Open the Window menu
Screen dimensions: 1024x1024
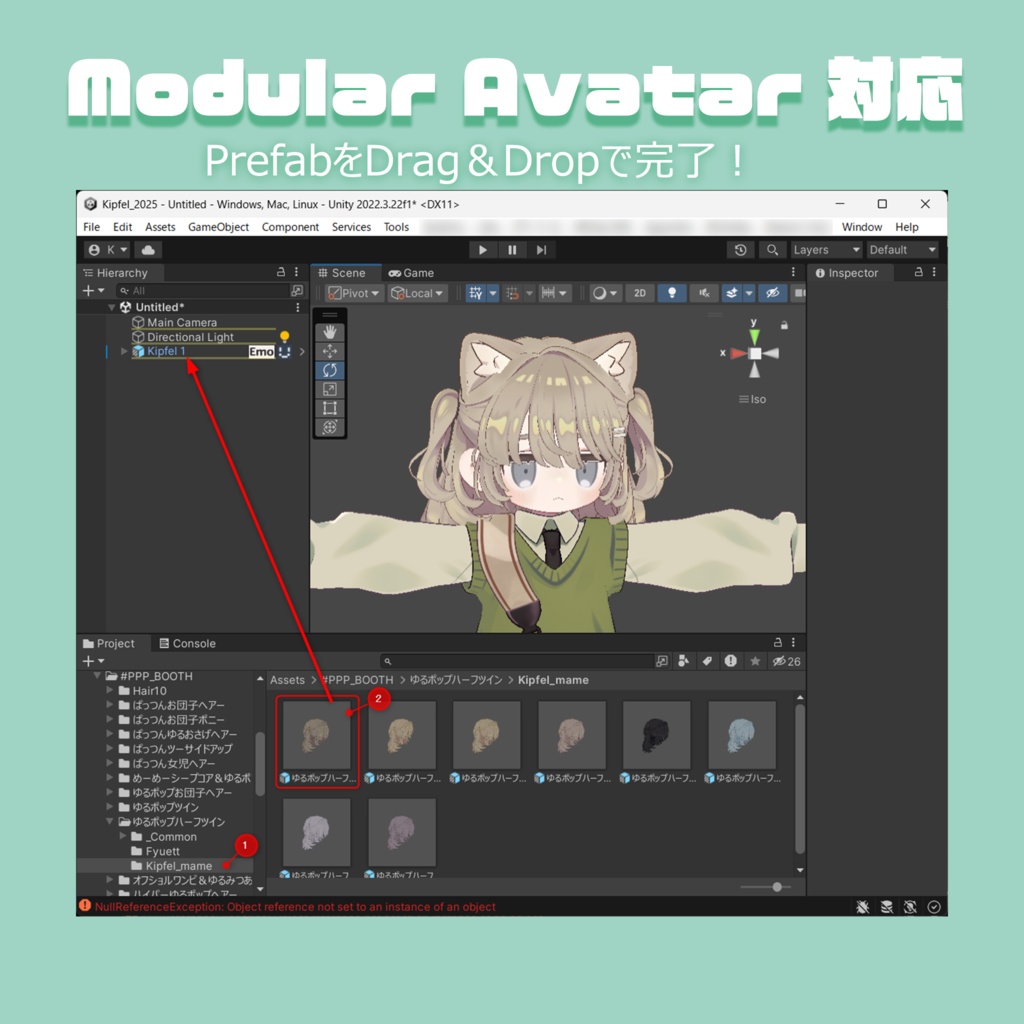point(861,227)
